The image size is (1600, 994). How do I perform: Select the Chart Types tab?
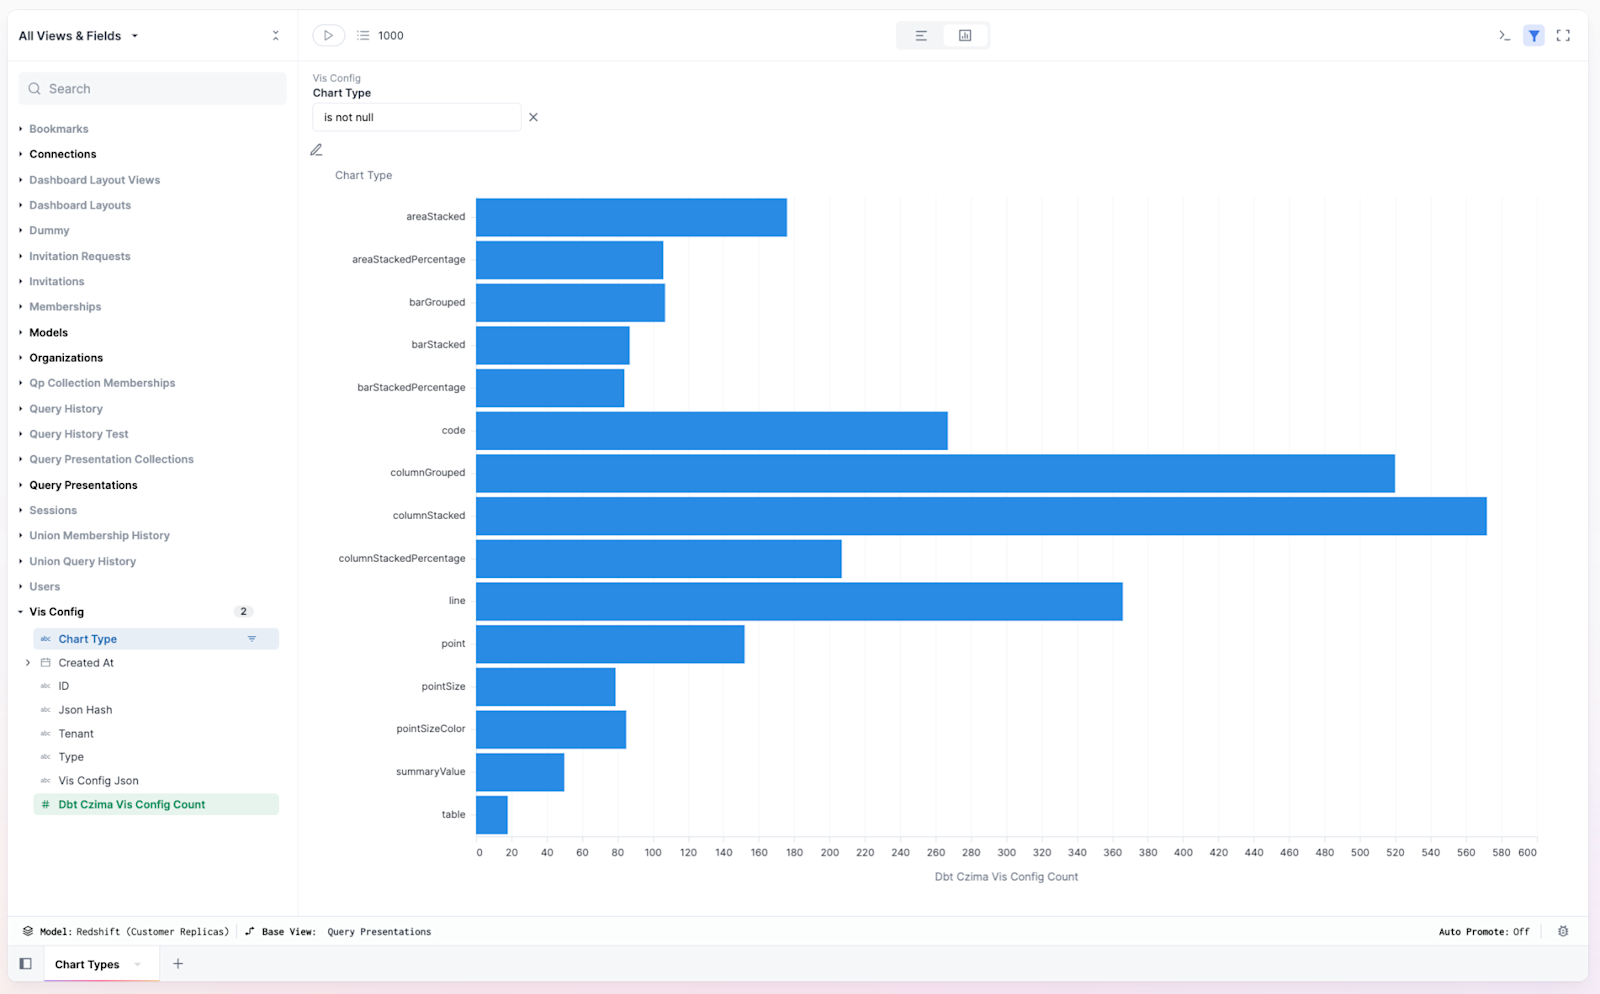85,963
